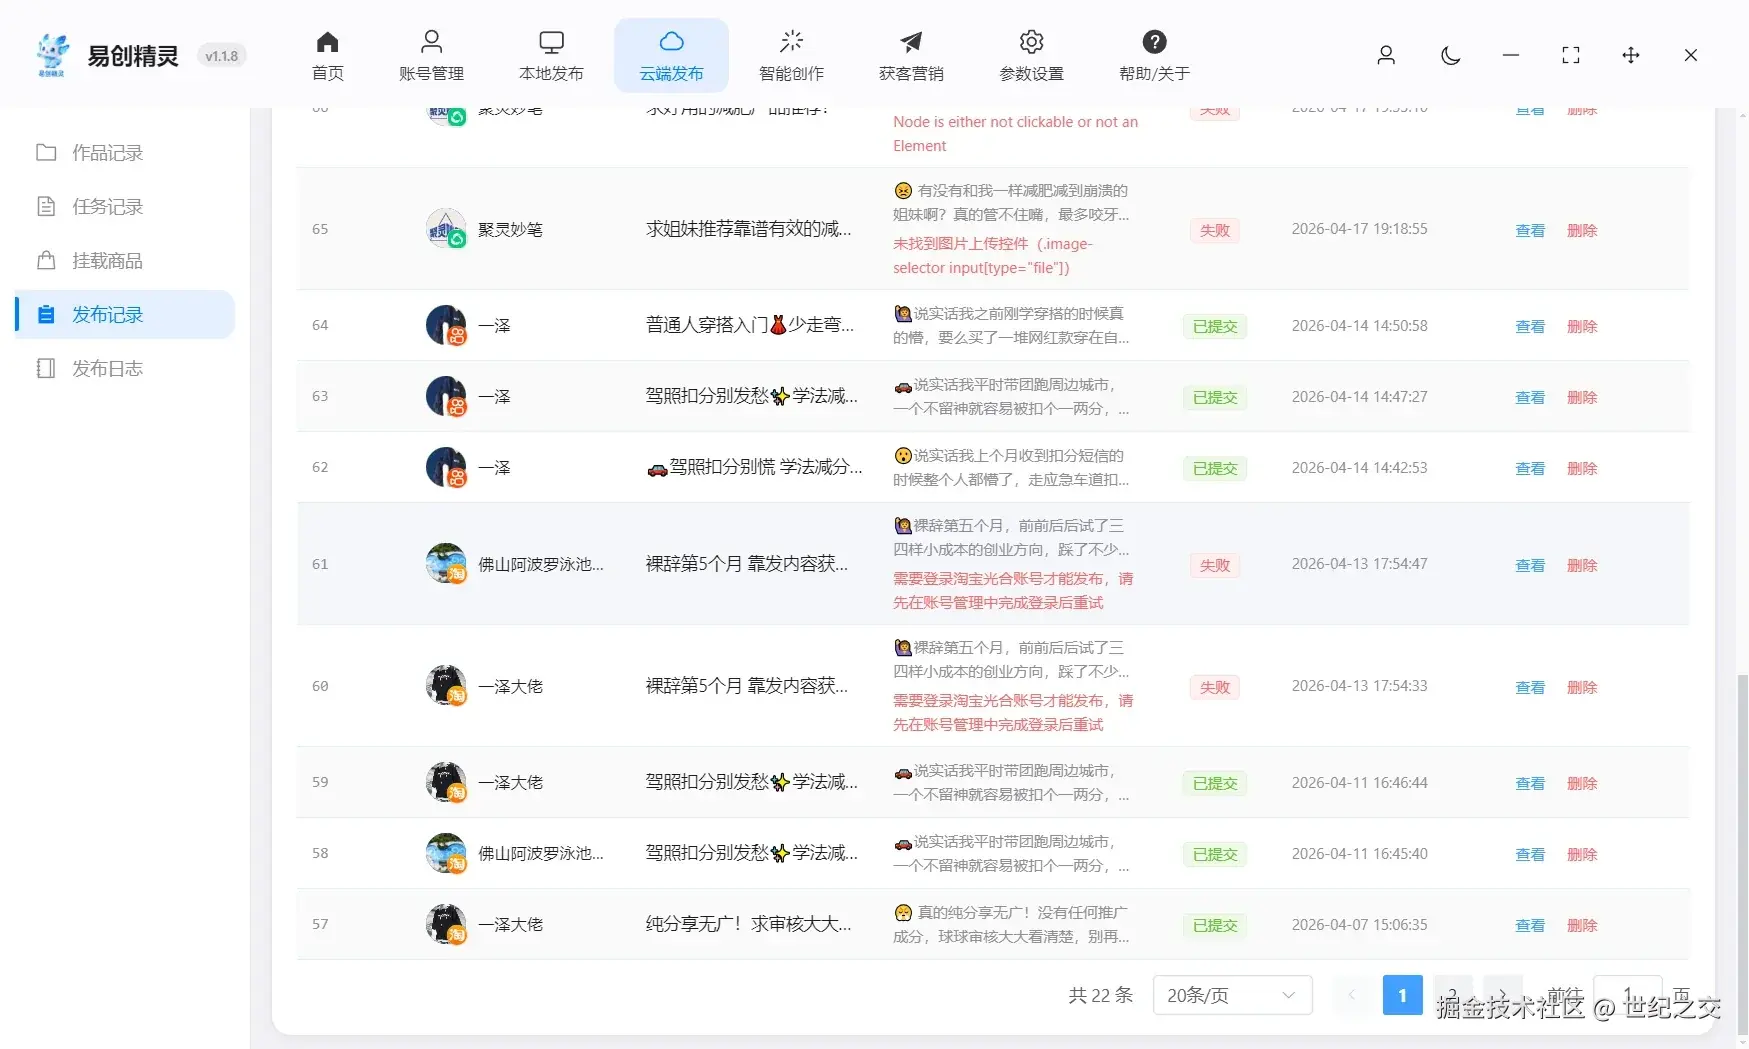Open the 20条/页 page size dropdown

coord(1232,995)
